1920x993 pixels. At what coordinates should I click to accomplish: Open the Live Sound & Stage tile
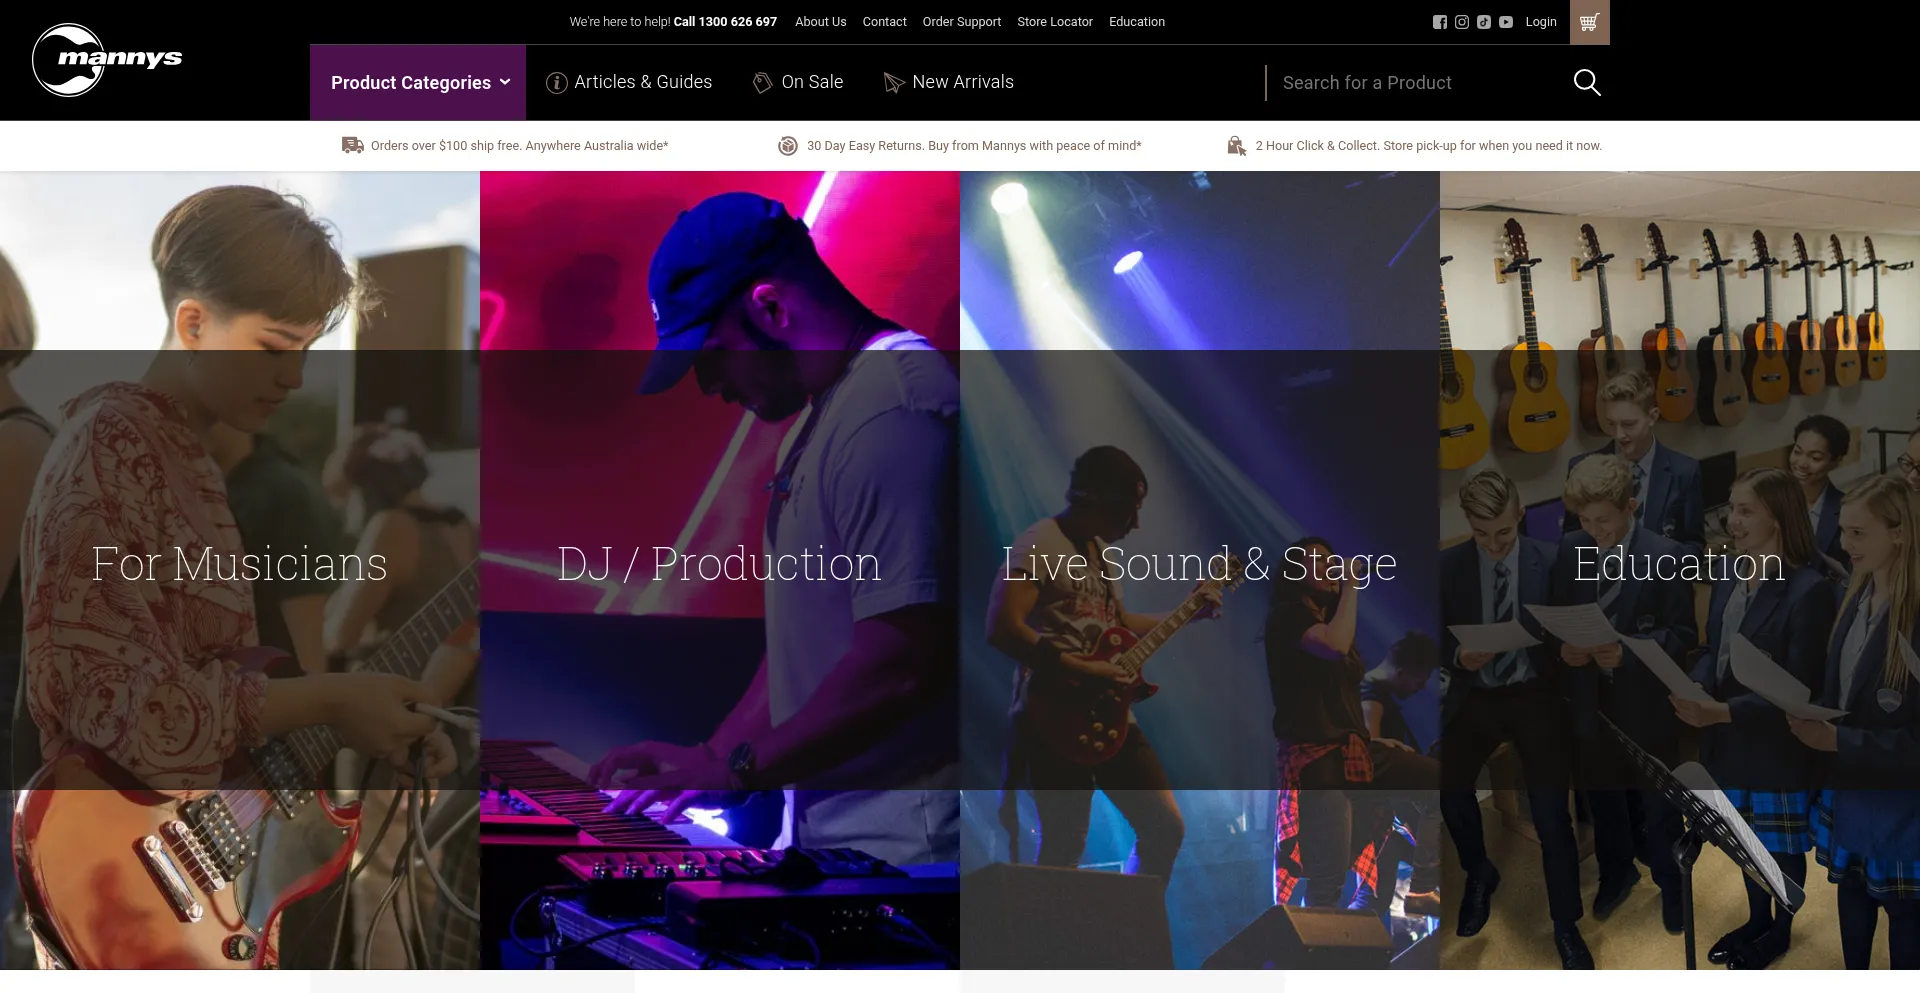(1200, 565)
